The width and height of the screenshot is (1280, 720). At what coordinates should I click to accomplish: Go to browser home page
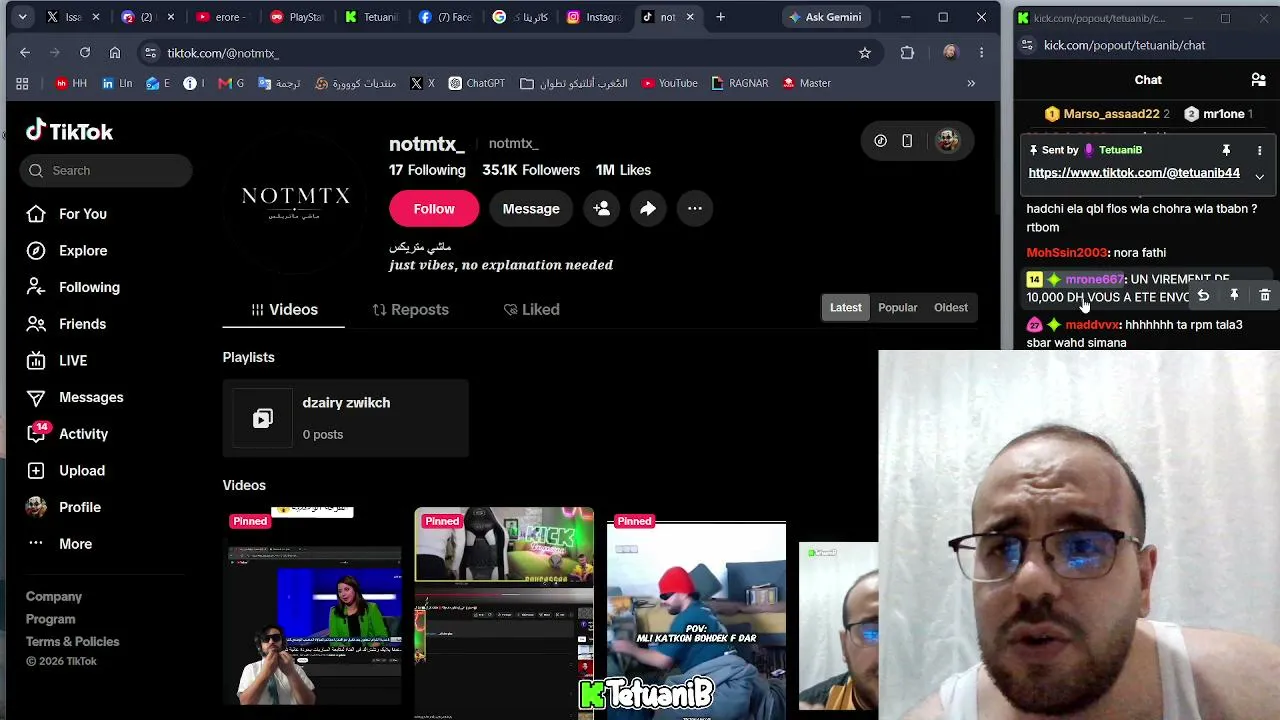pos(115,53)
